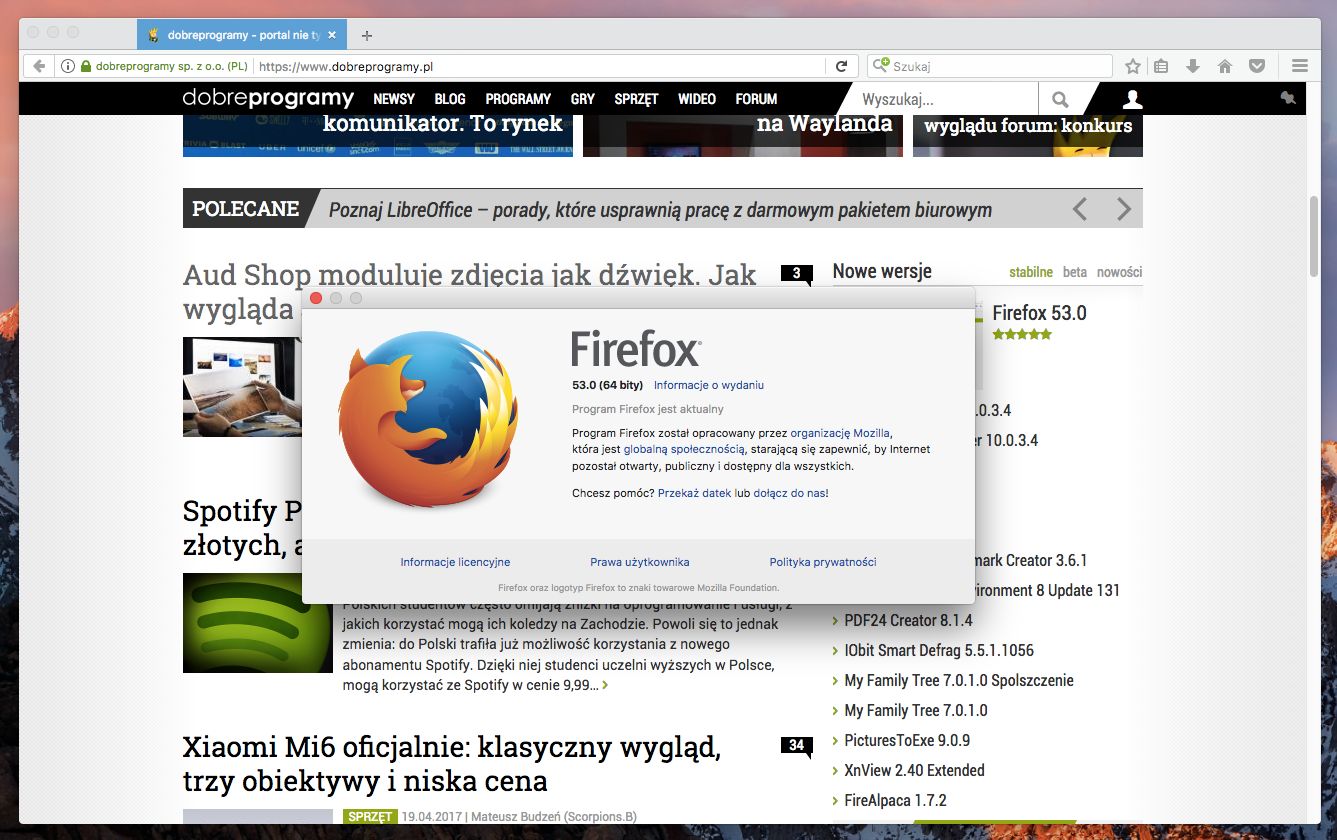This screenshot has height=840, width=1337.
Task: Open FORUM section
Action: pyautogui.click(x=756, y=99)
